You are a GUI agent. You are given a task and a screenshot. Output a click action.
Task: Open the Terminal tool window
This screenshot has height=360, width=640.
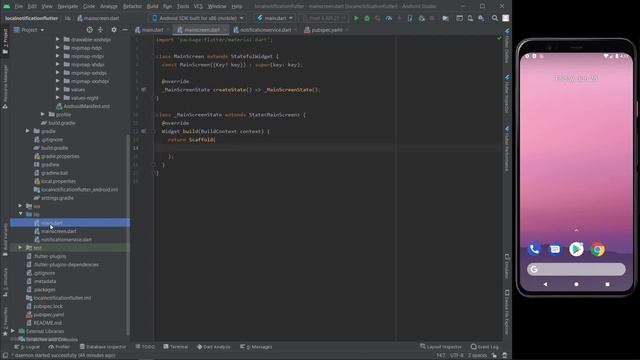coord(176,347)
